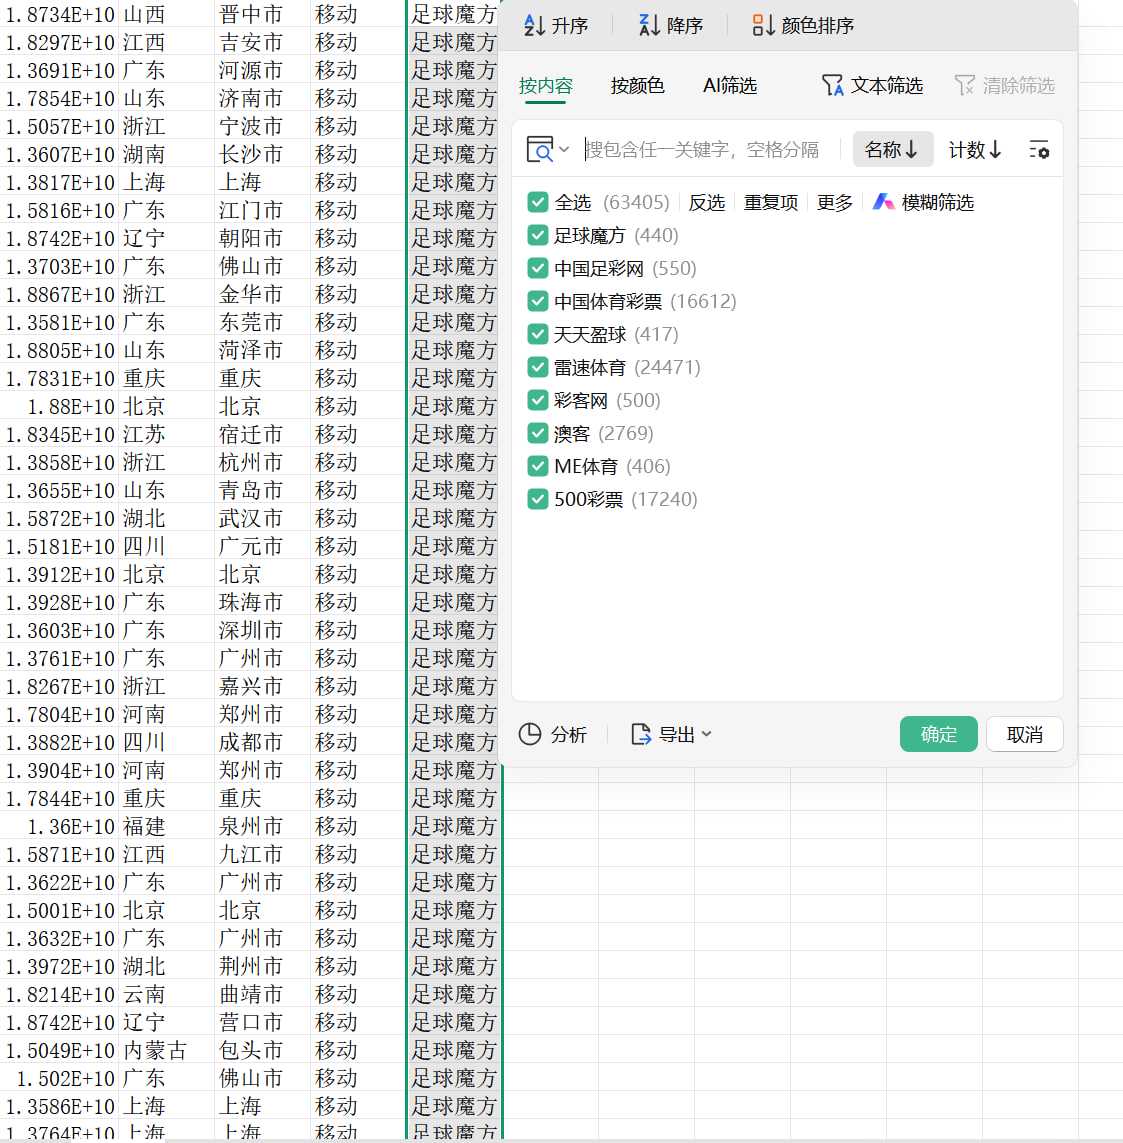This screenshot has width=1123, height=1143.
Task: Select cell 金华市
Action: point(262,294)
